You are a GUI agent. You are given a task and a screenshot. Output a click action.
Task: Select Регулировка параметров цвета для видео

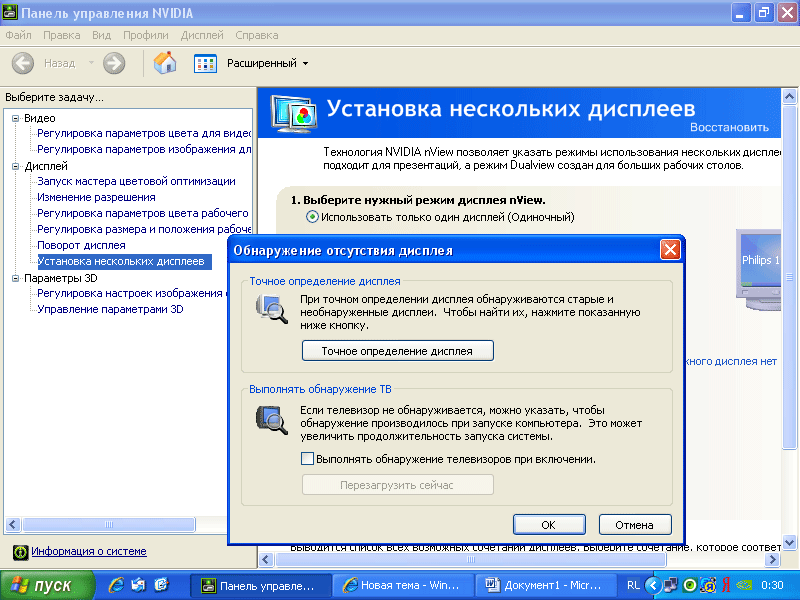click(x=144, y=134)
